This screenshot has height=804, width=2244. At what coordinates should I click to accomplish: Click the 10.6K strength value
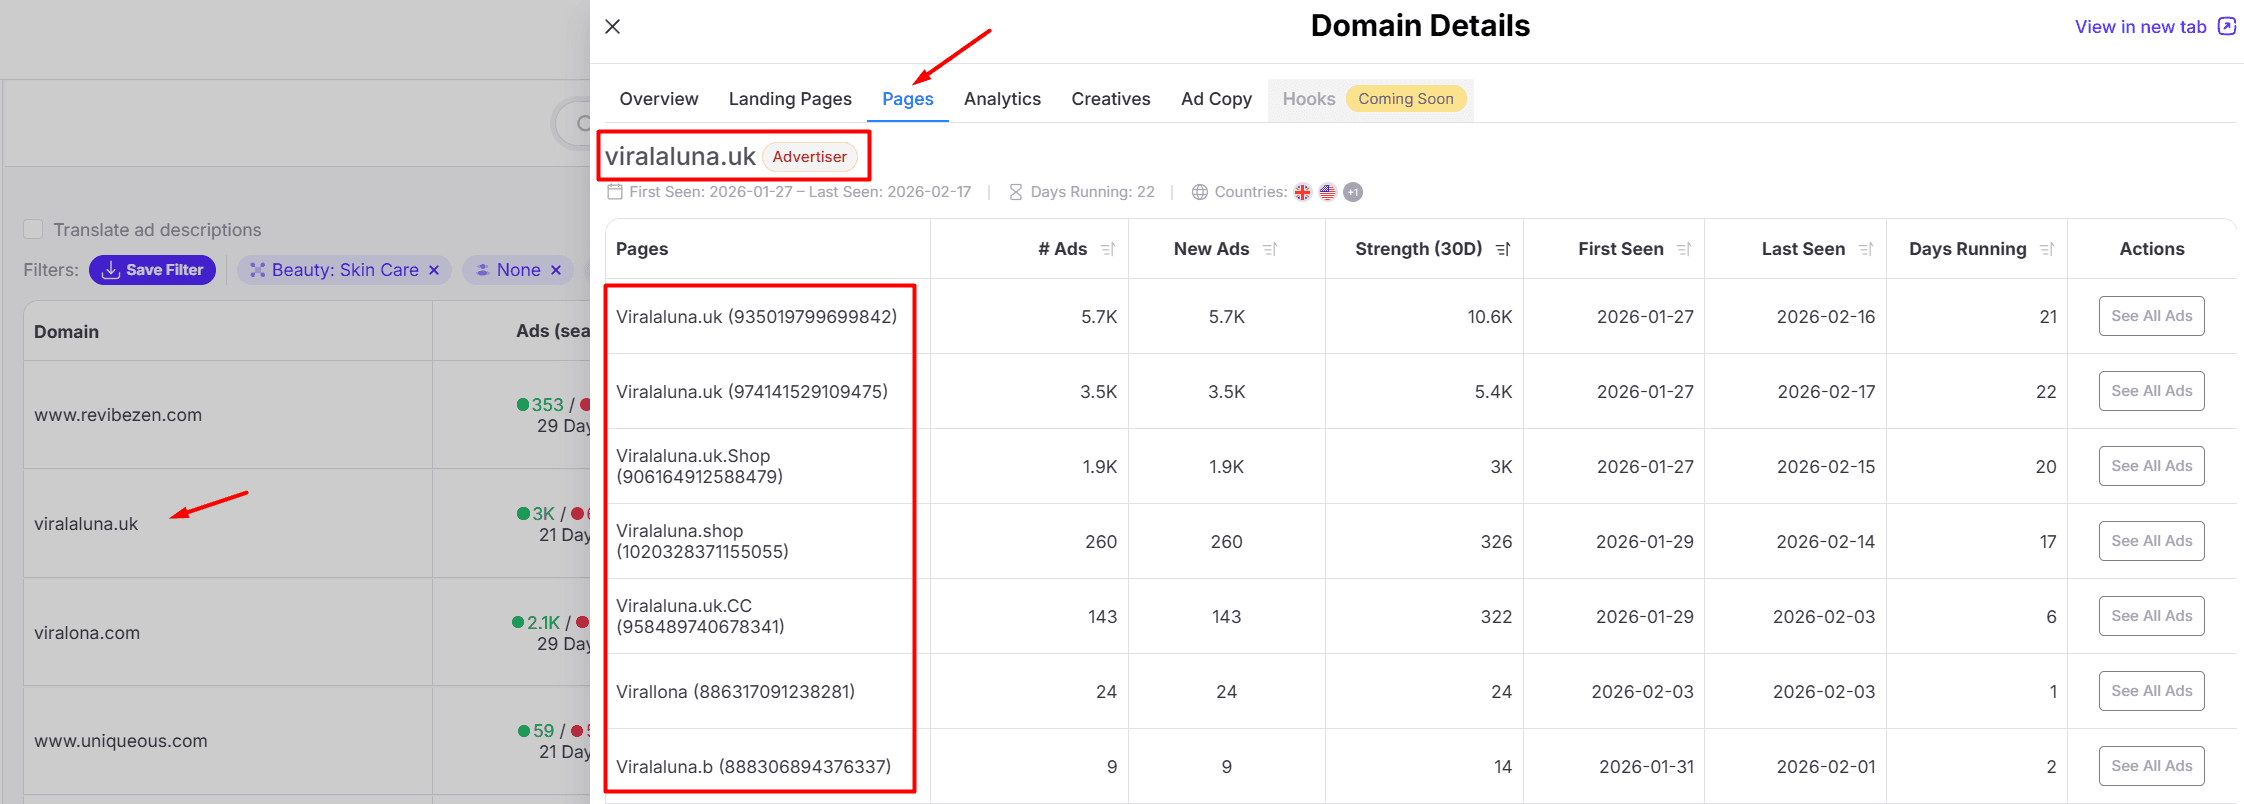click(1490, 317)
